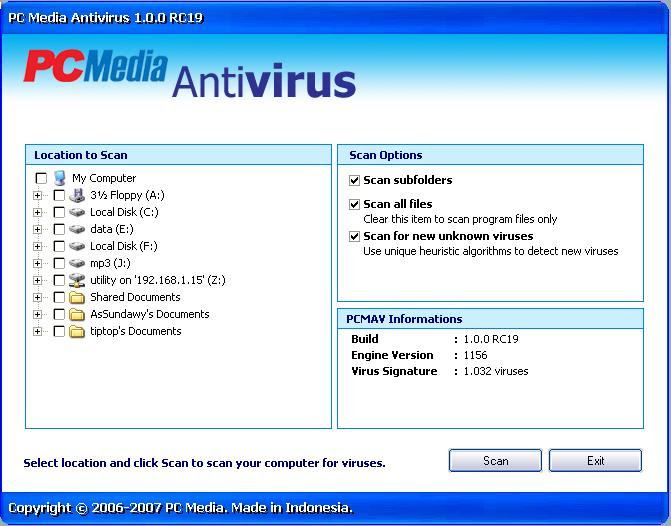Select the 3½ Floppy (A:) label

pos(127,195)
